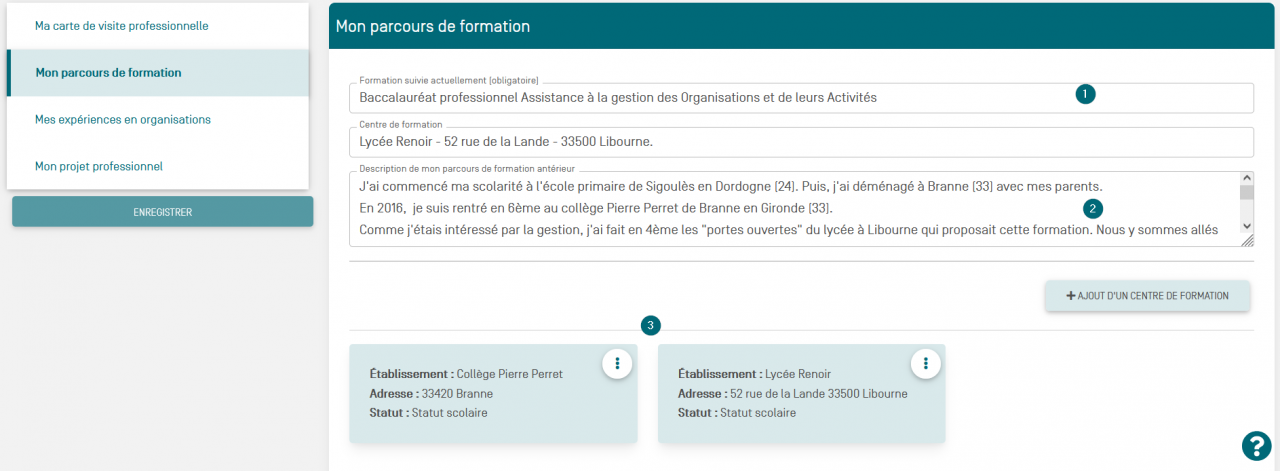The image size is (1280, 471).
Task: Click Ajout d'un centre de formation button
Action: 1147,296
